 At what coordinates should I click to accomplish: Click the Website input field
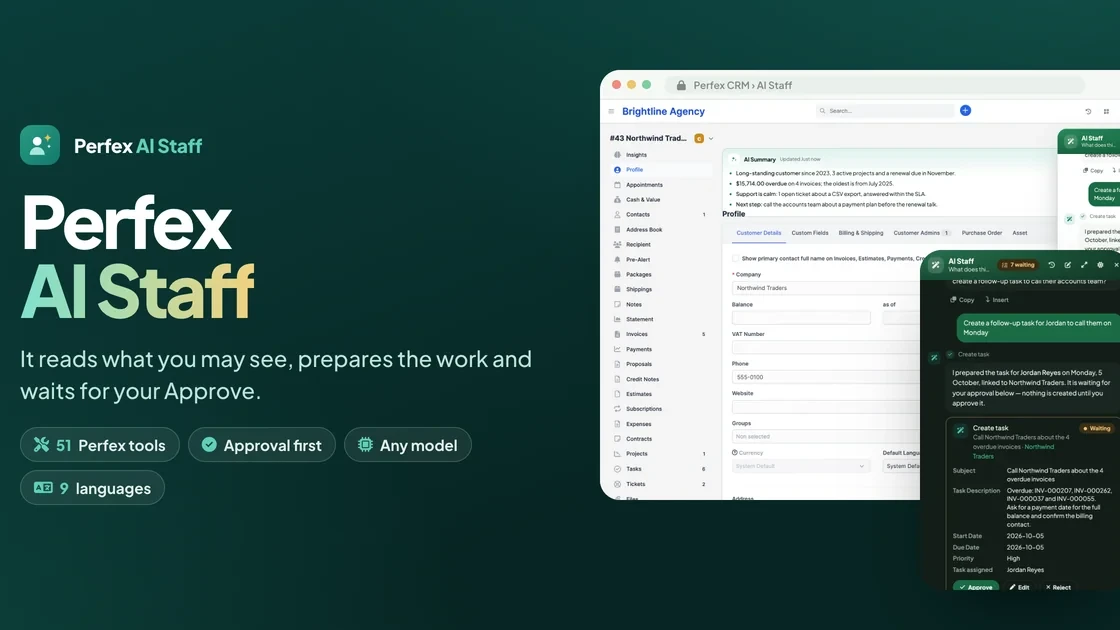tap(826, 407)
